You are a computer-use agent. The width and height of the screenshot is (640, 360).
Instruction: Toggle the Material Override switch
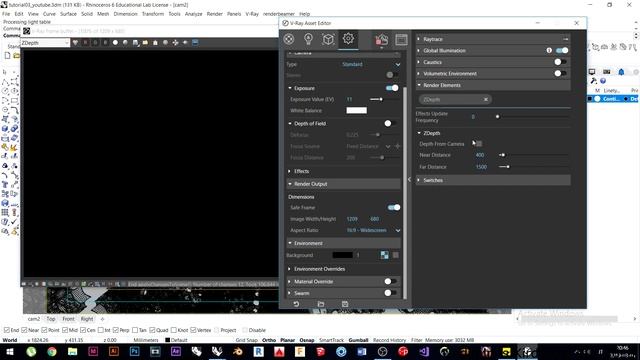coord(390,281)
